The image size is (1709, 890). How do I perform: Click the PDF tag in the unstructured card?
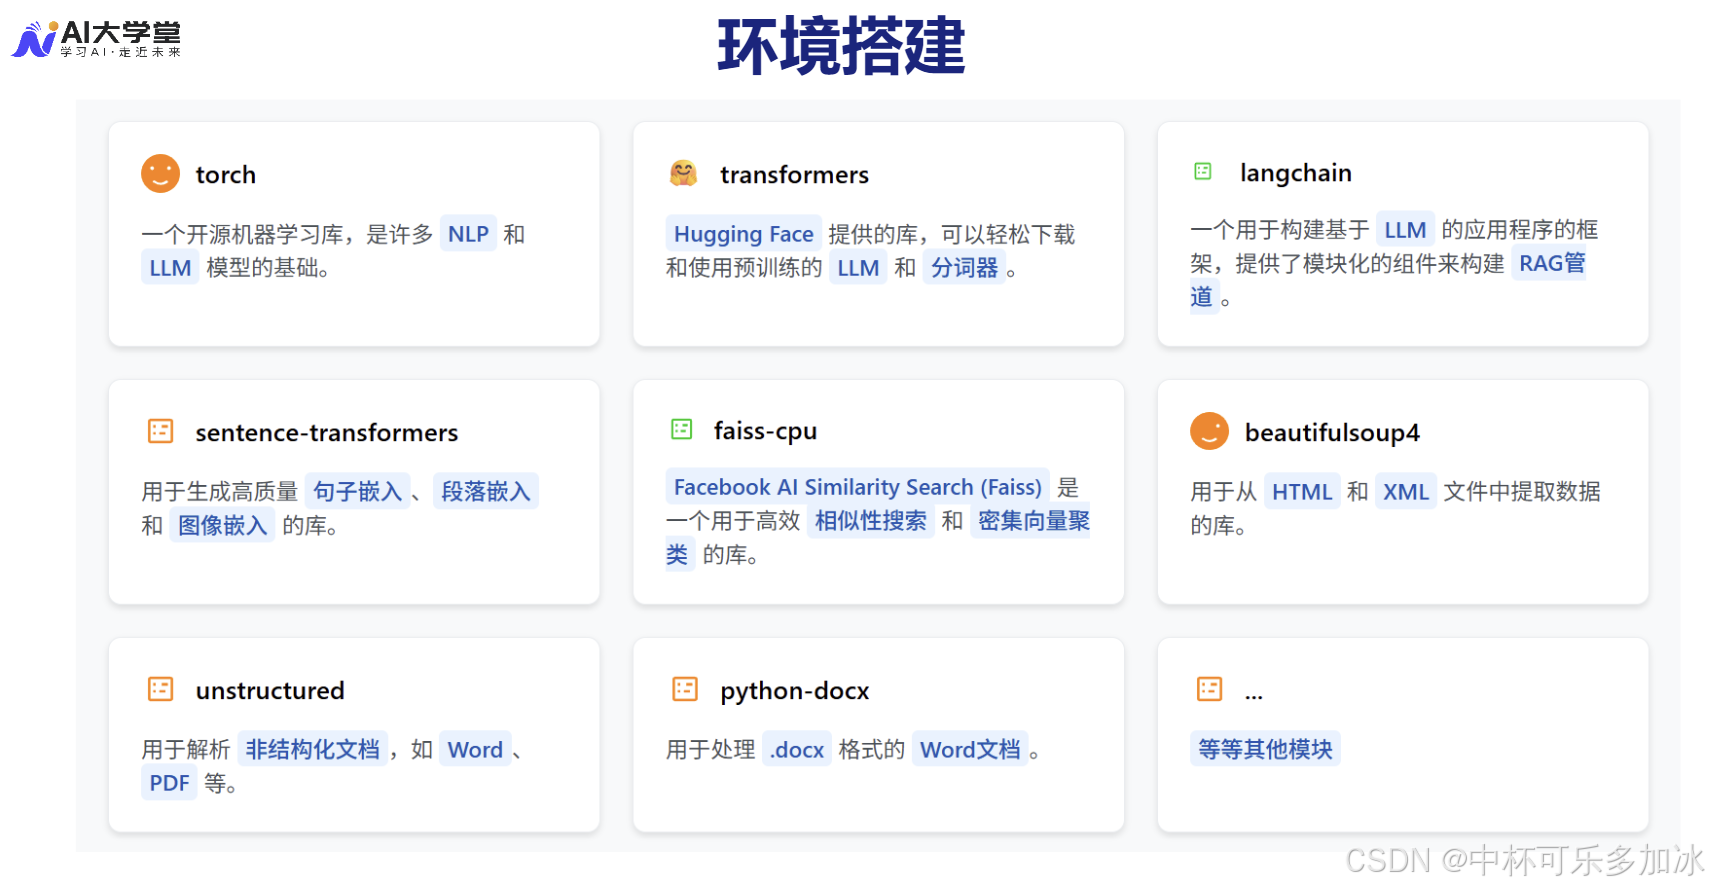point(169,783)
